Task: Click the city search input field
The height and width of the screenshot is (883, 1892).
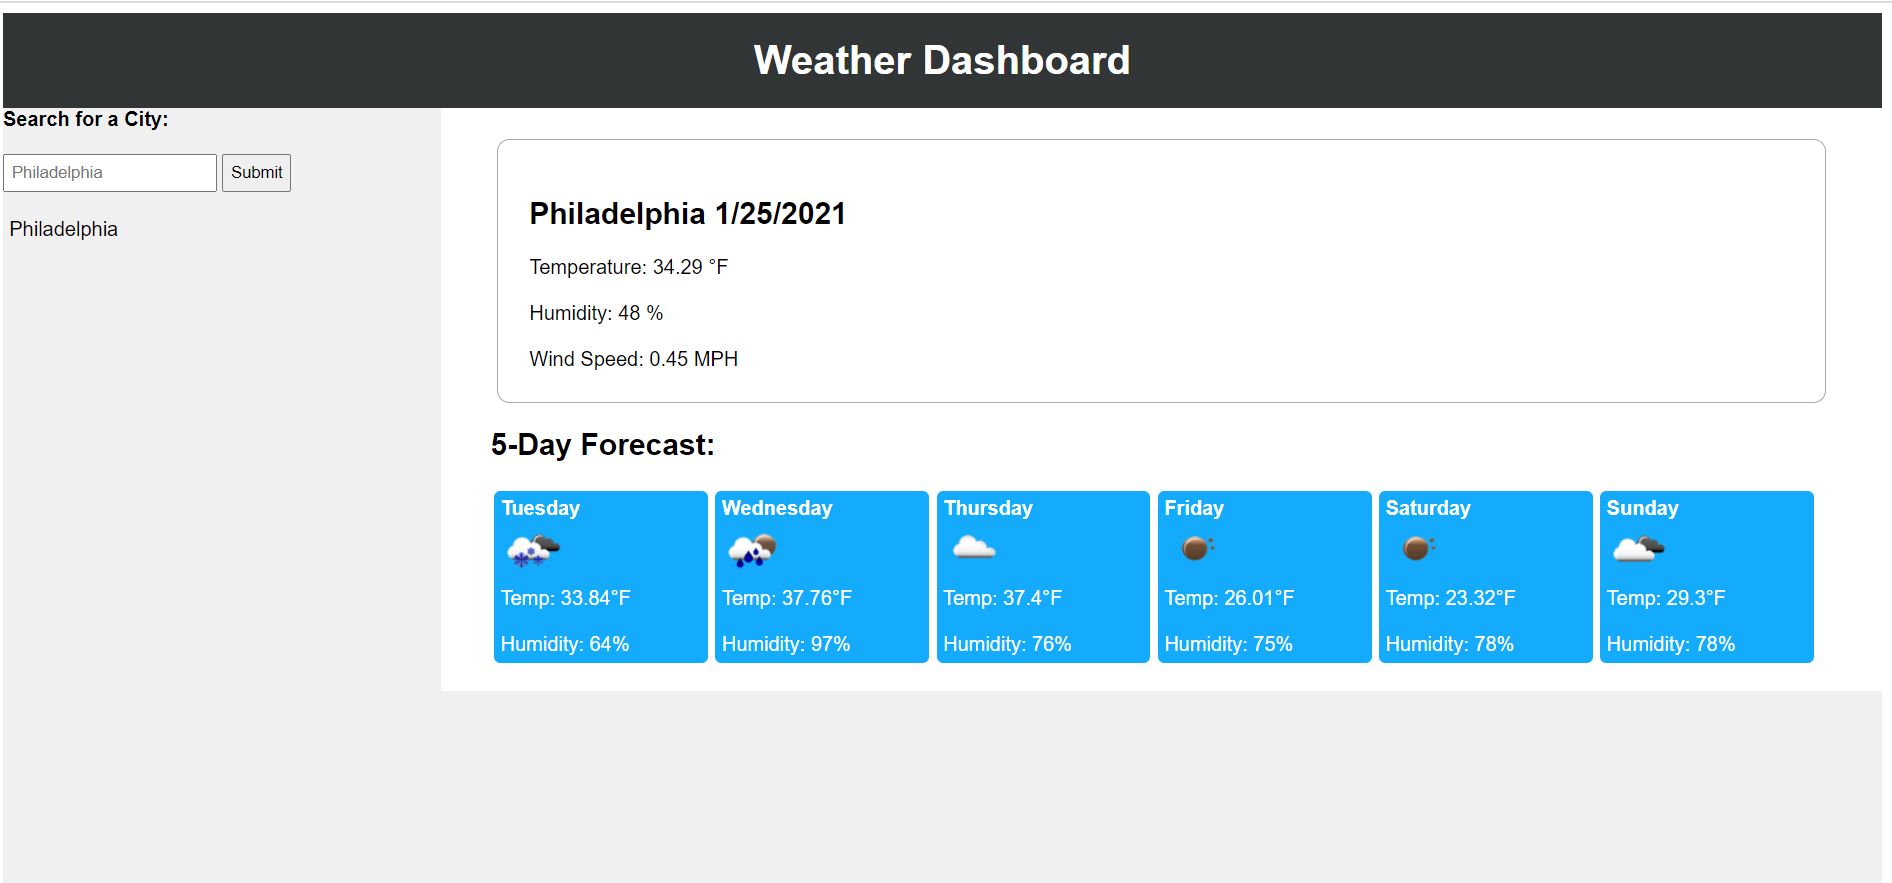Action: [x=108, y=172]
